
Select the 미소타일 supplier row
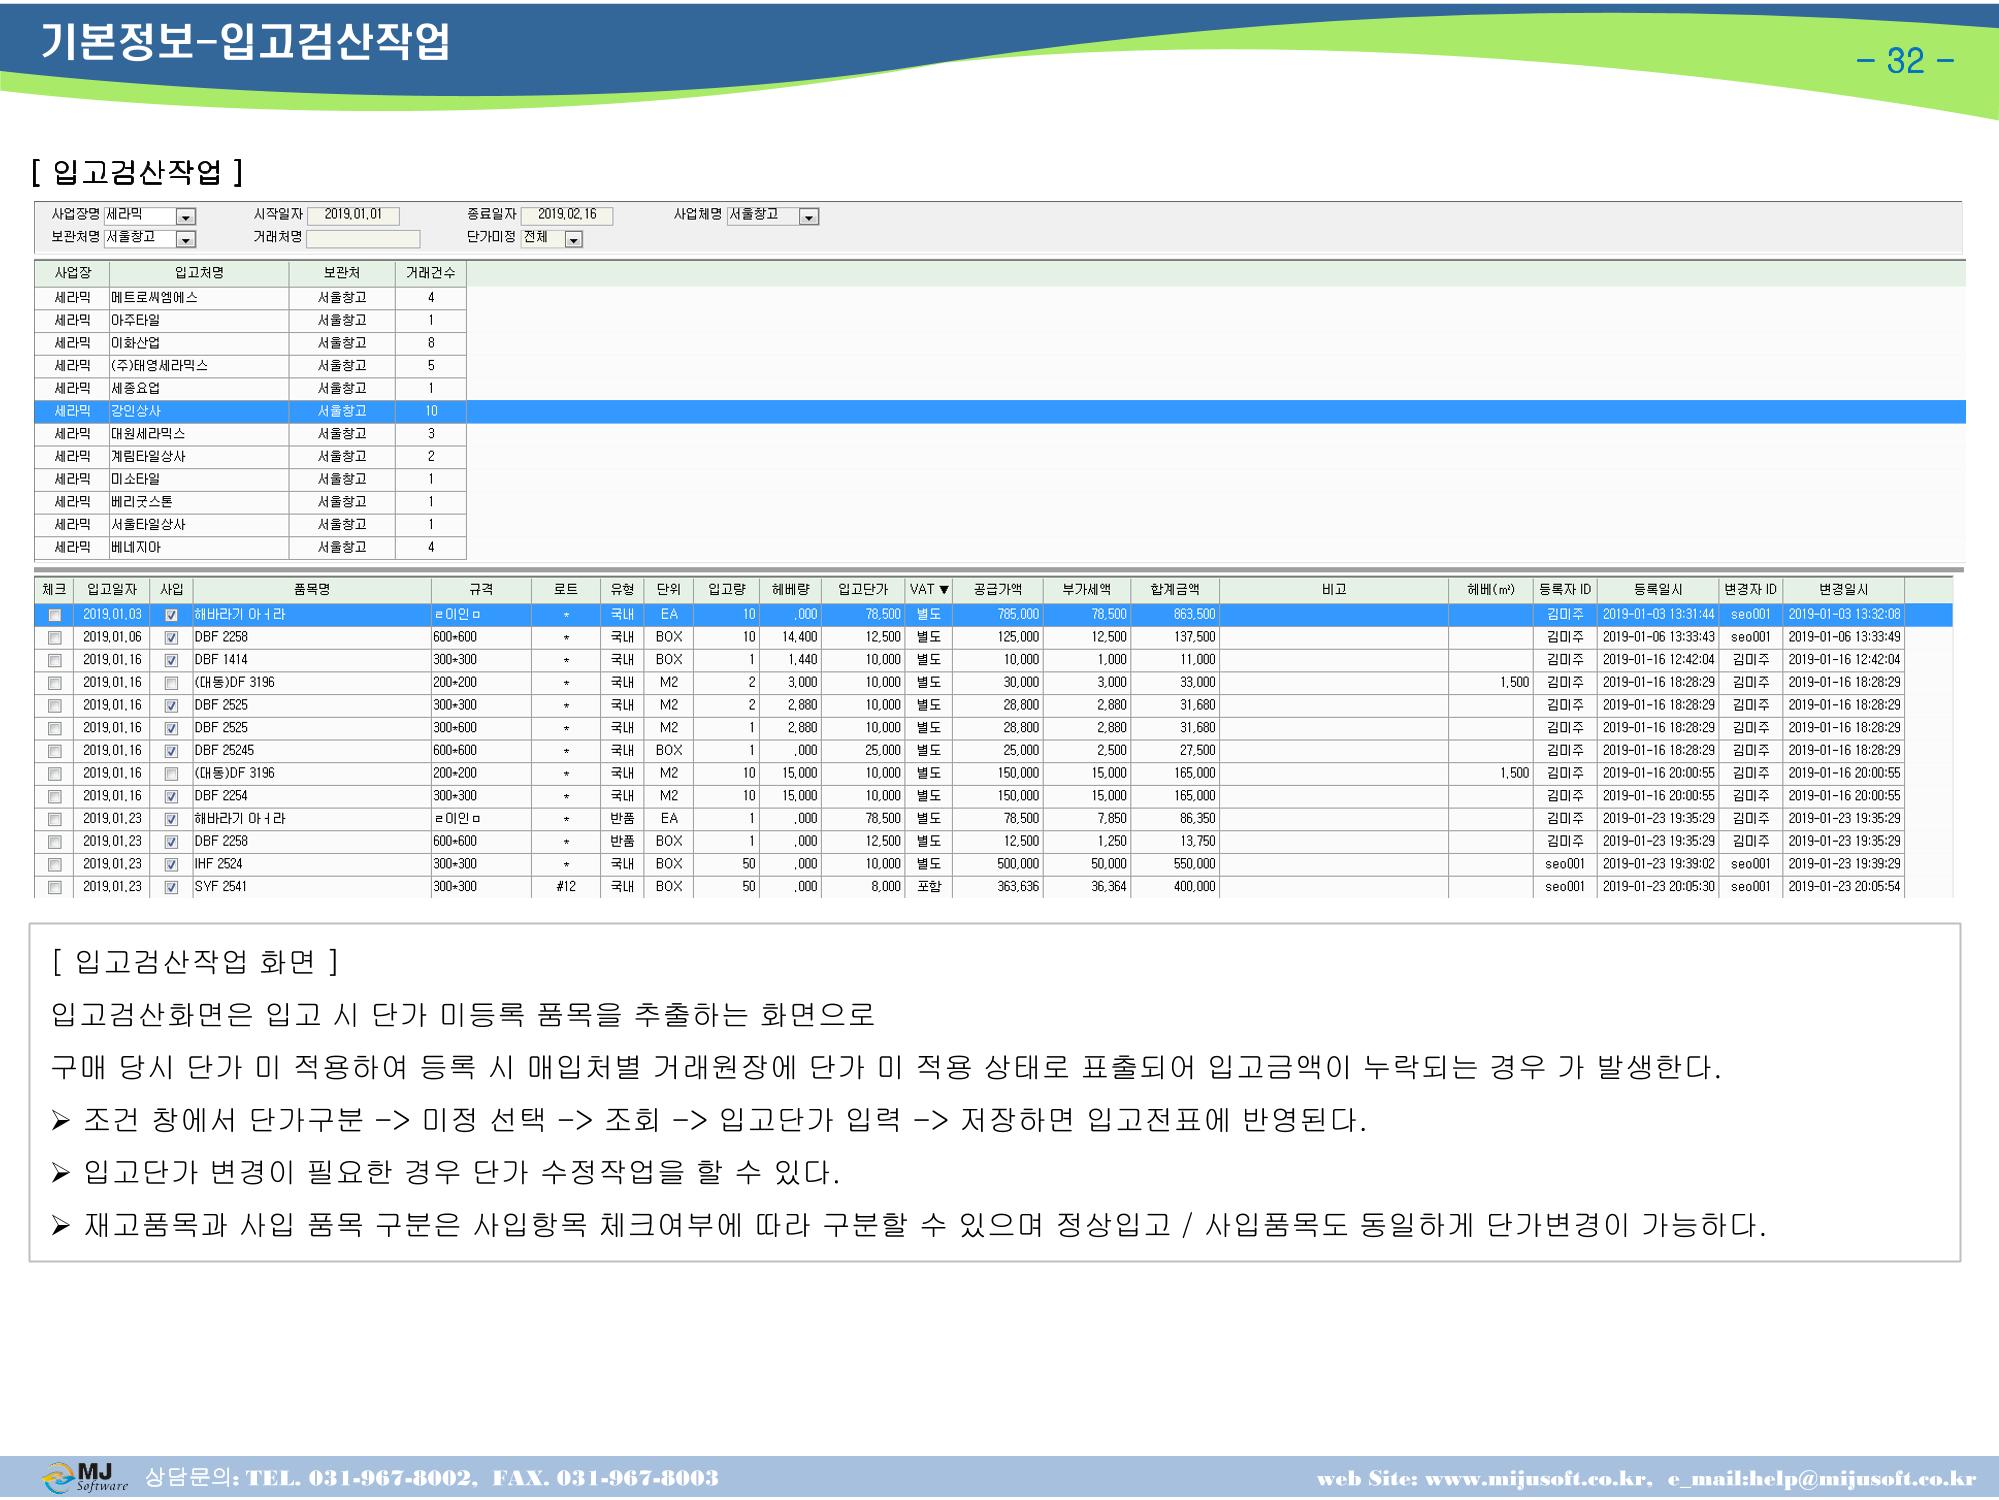(x=250, y=479)
